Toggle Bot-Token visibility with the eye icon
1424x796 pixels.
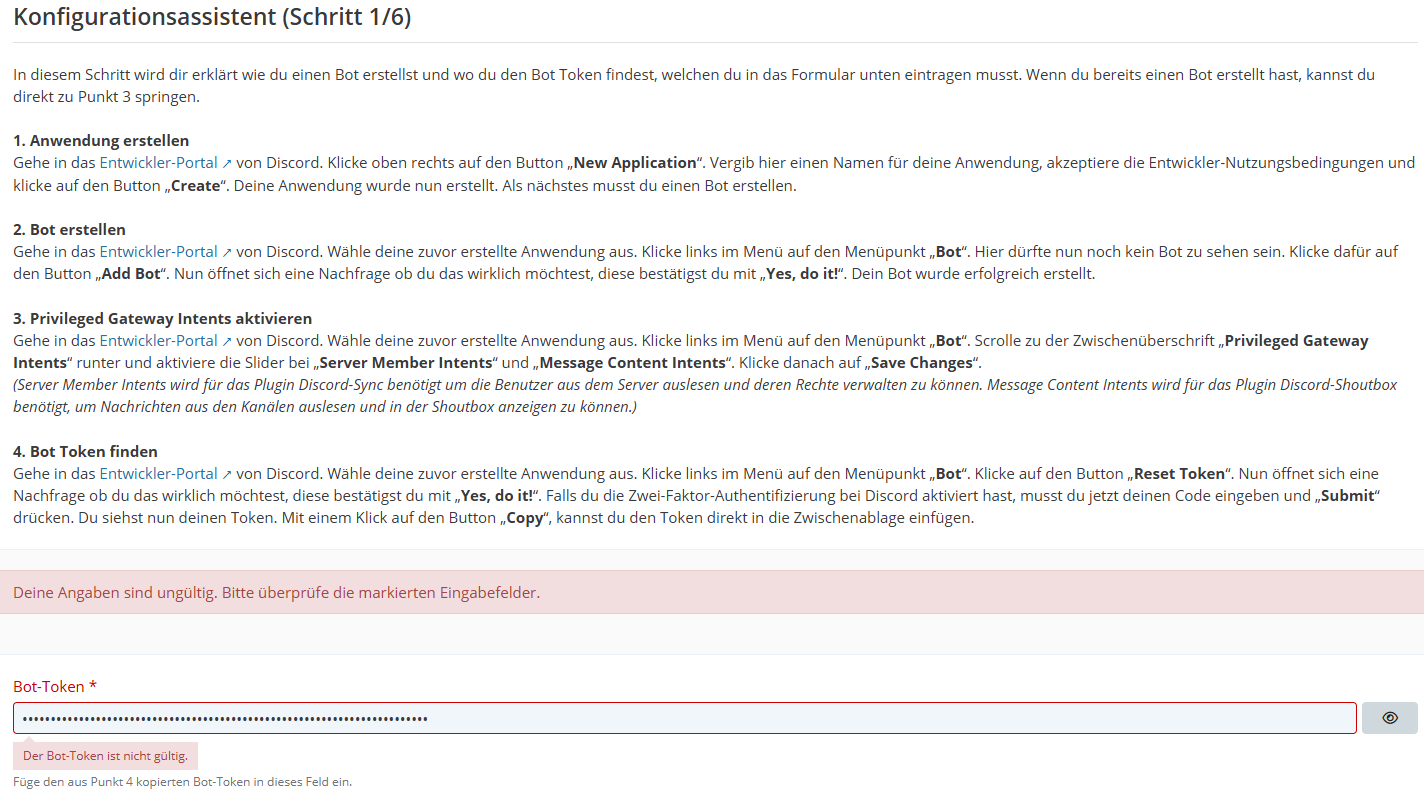1389,718
